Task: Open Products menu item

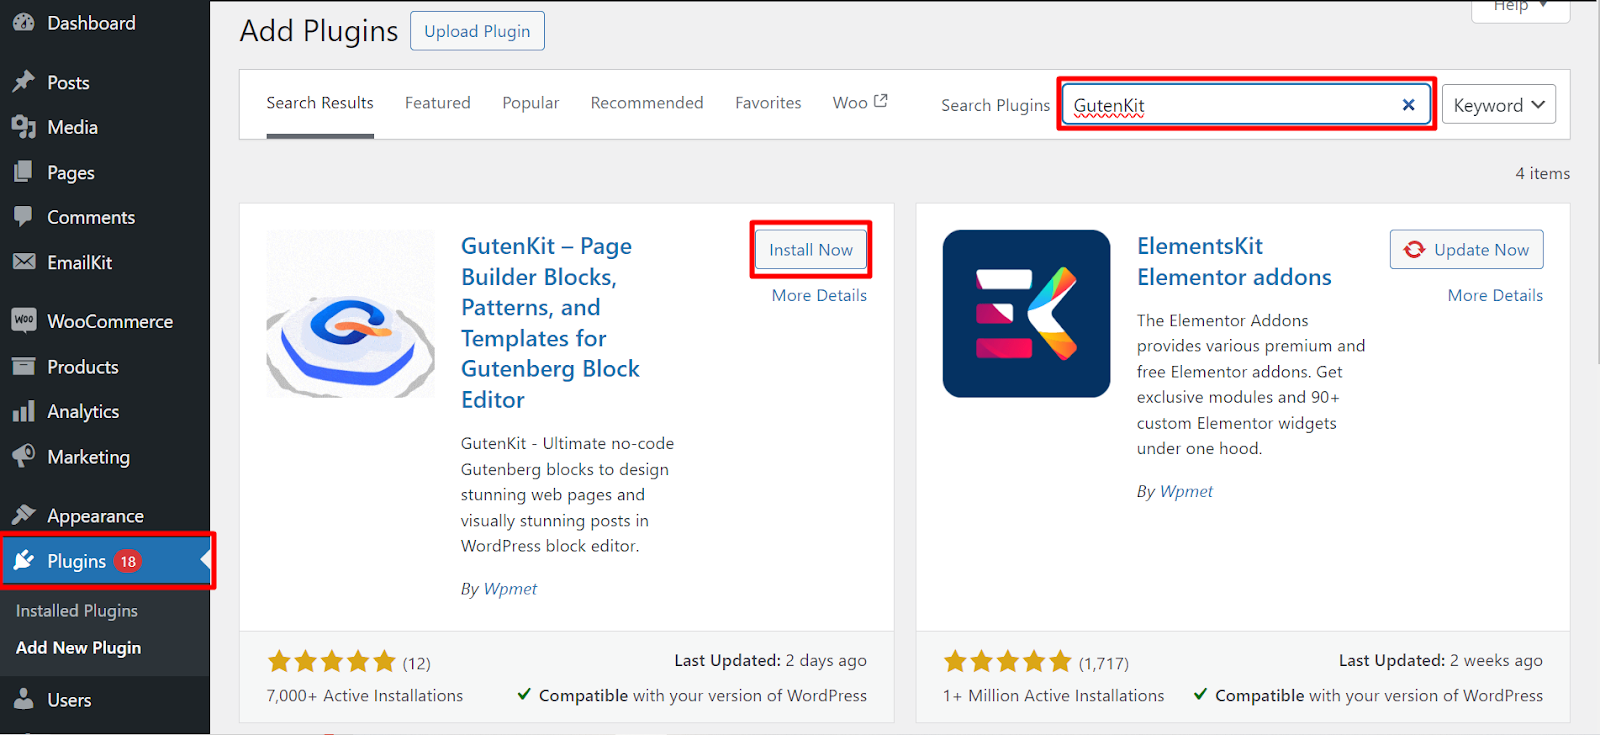Action: (105, 366)
